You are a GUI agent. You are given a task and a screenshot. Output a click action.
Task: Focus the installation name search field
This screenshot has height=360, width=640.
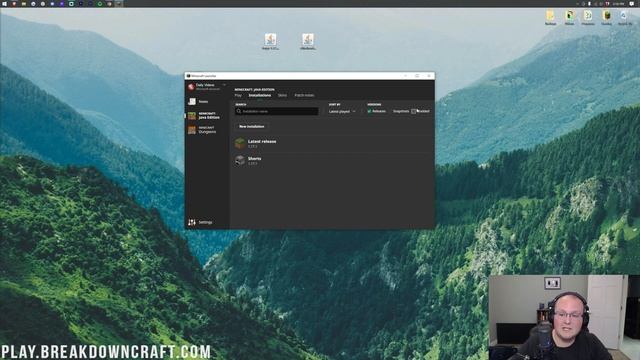(x=276, y=111)
